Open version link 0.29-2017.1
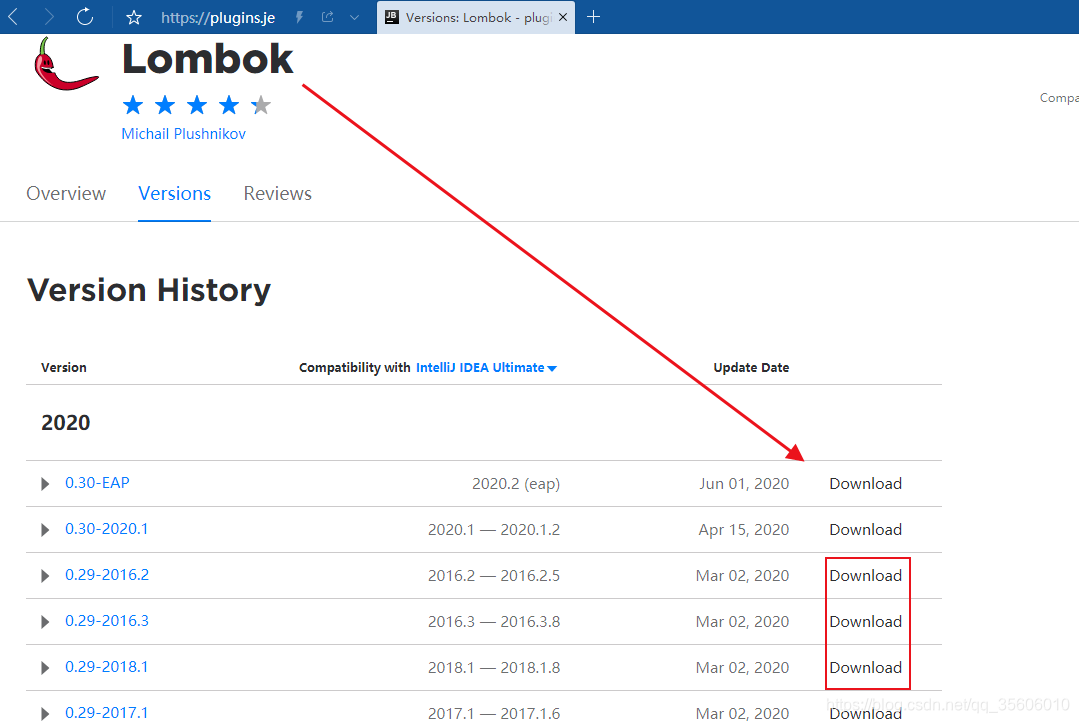This screenshot has height=723, width=1079. [107, 713]
